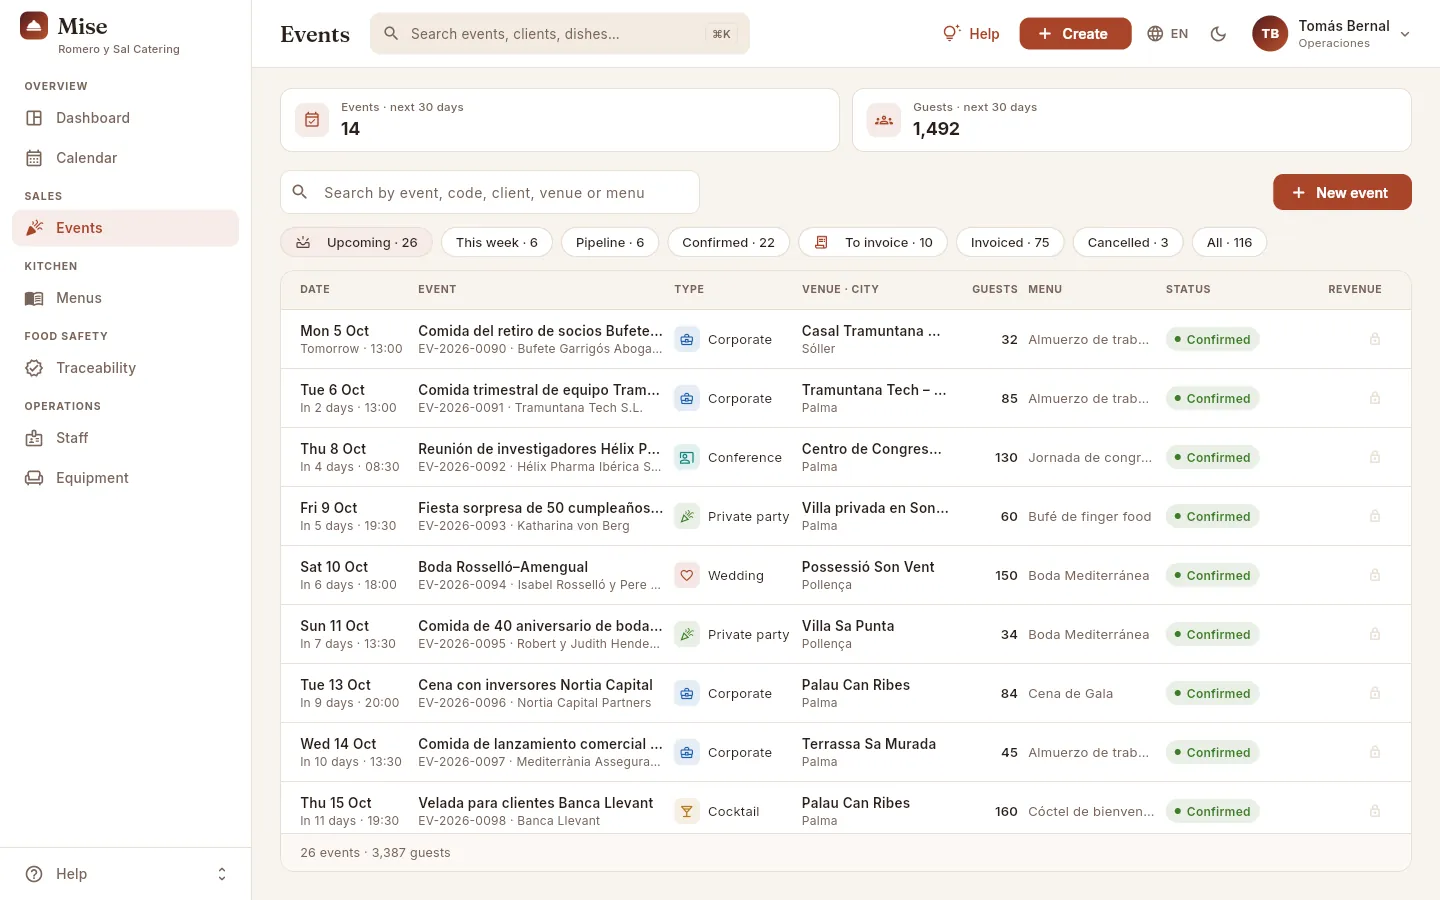The width and height of the screenshot is (1440, 900).
Task: Focus the search by event, code, client field
Action: tap(490, 192)
